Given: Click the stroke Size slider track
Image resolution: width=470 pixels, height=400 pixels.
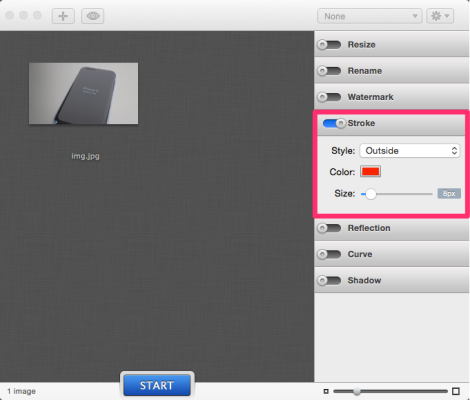Looking at the screenshot, I should point(397,194).
